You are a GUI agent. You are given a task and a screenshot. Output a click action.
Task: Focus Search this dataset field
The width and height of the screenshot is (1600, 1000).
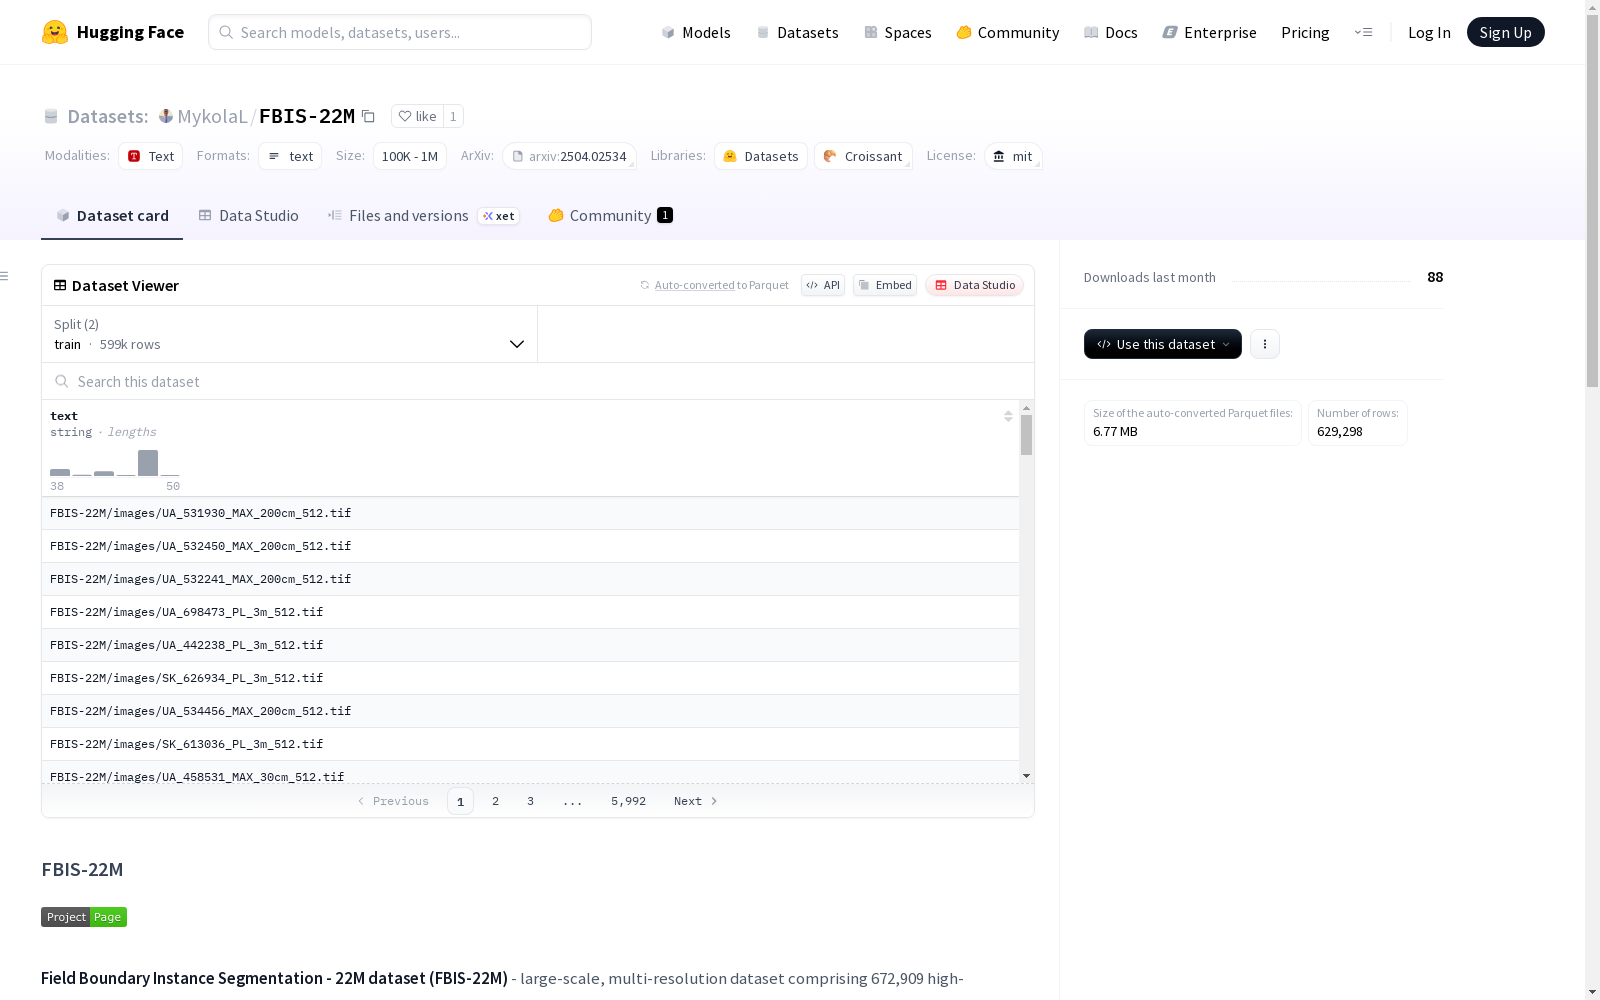538,381
